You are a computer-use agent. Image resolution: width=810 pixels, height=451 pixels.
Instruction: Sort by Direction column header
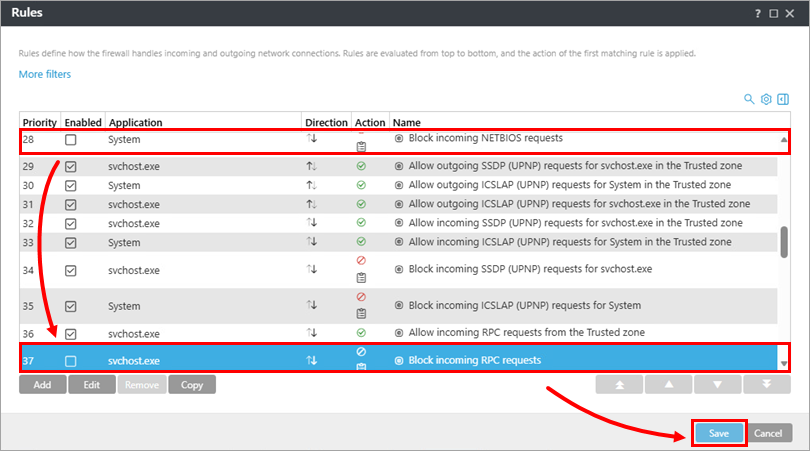[x=326, y=122]
